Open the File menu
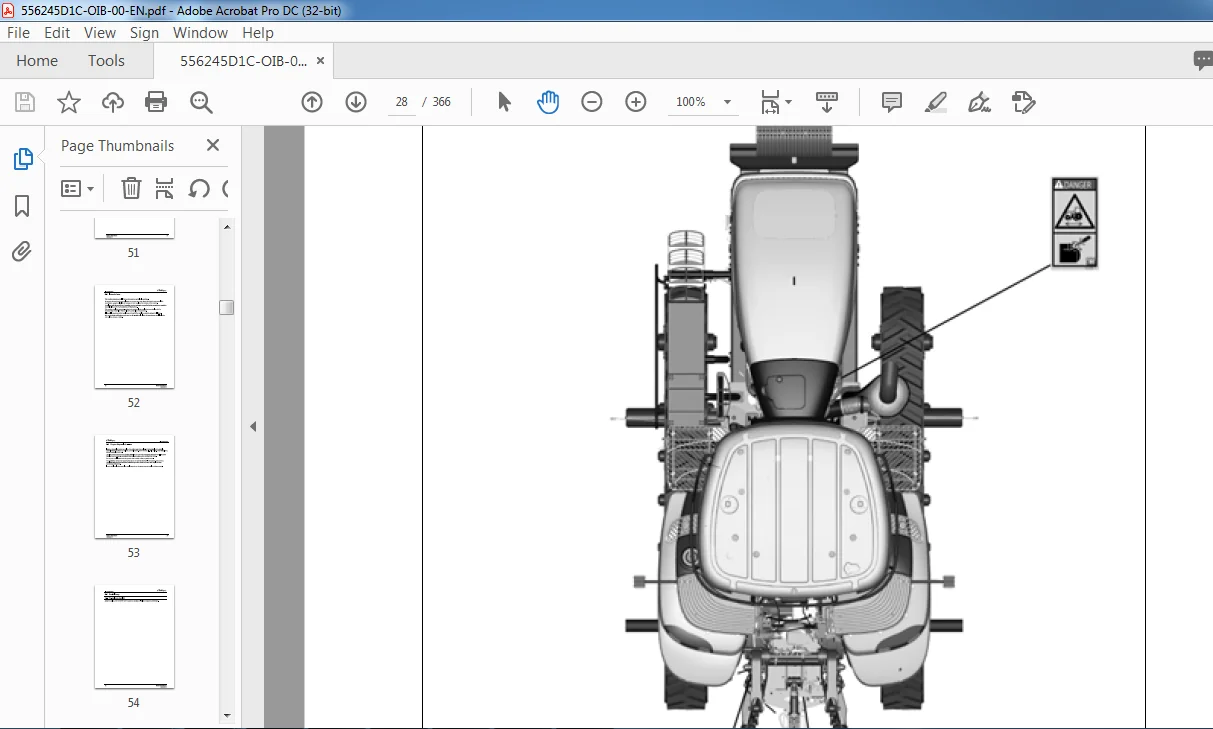 pyautogui.click(x=18, y=32)
